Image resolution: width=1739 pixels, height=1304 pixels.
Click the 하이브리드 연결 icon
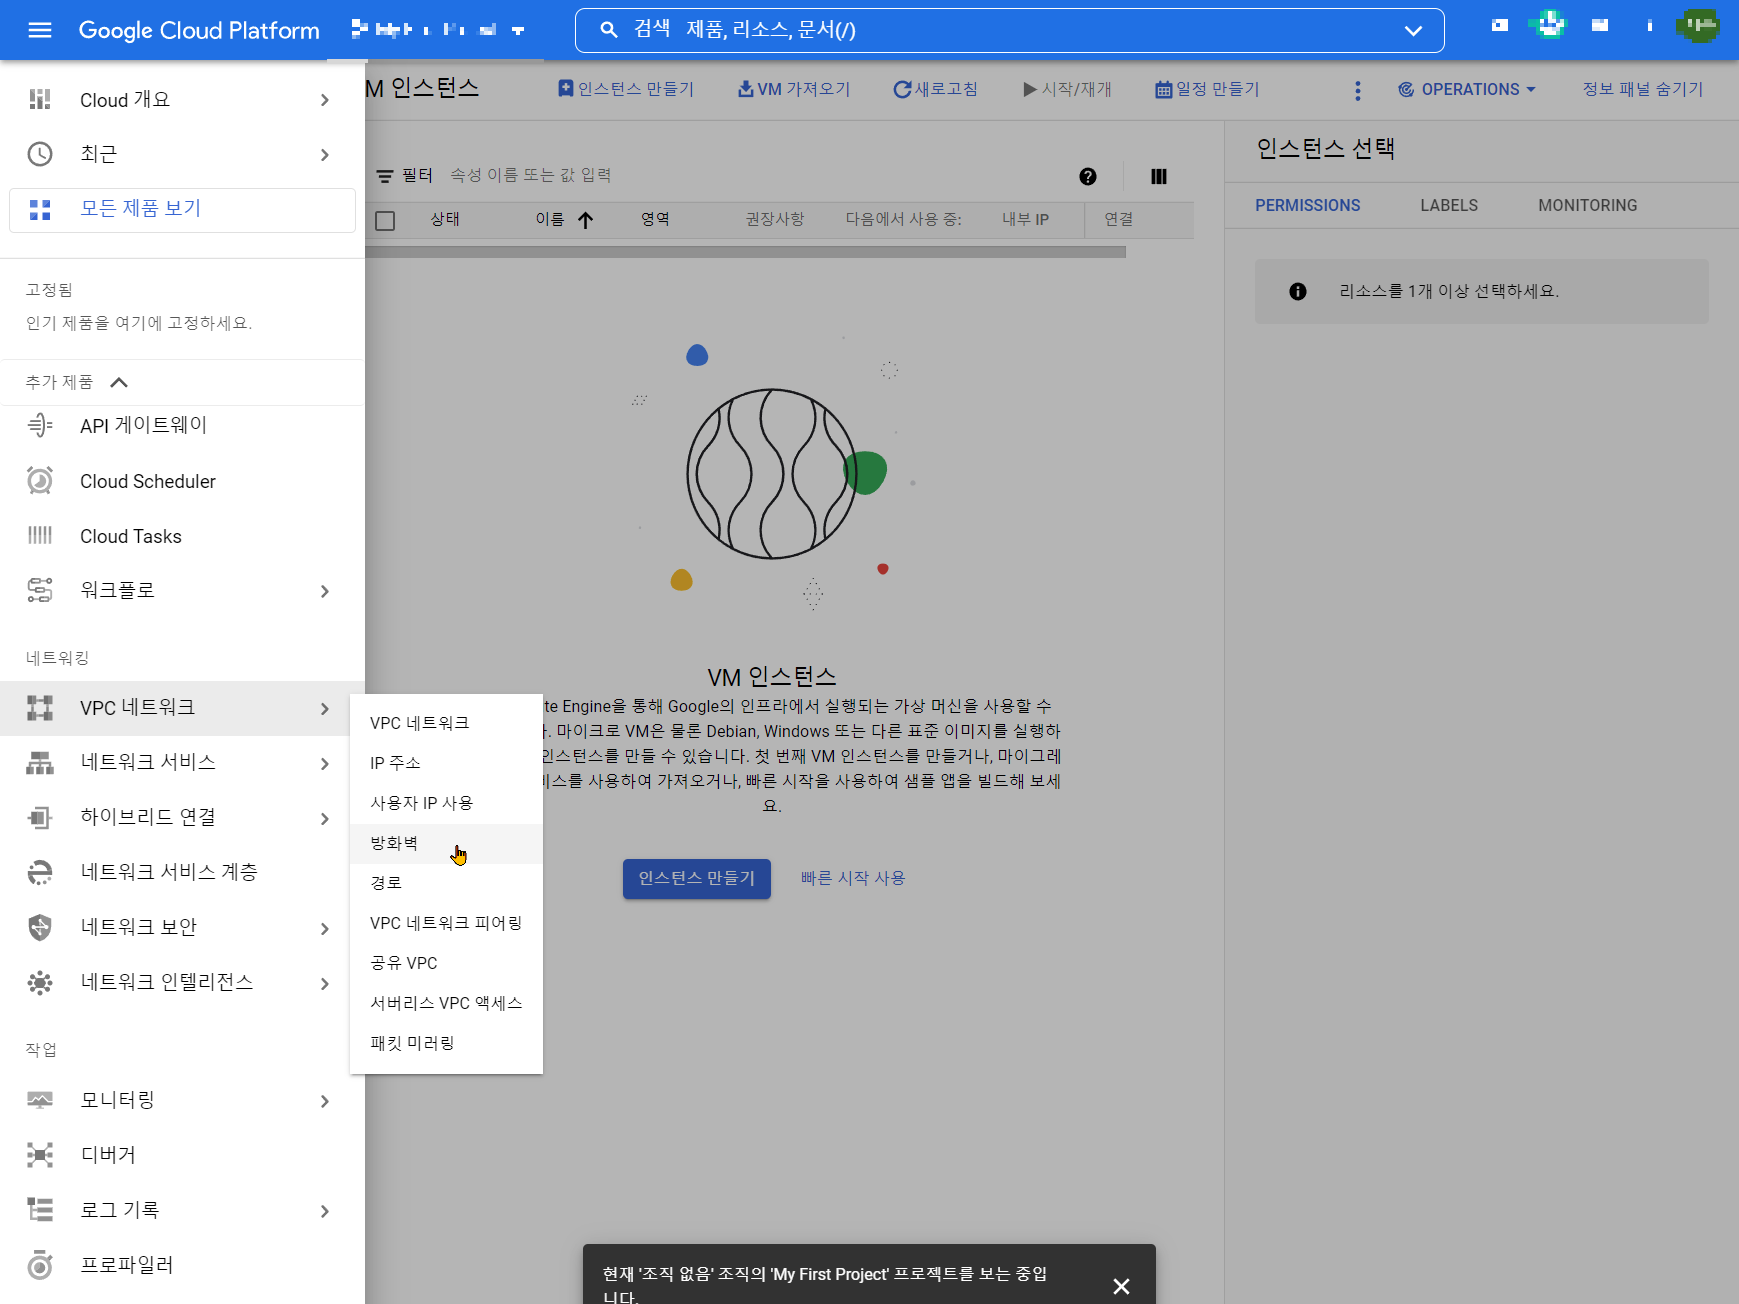[x=40, y=818]
